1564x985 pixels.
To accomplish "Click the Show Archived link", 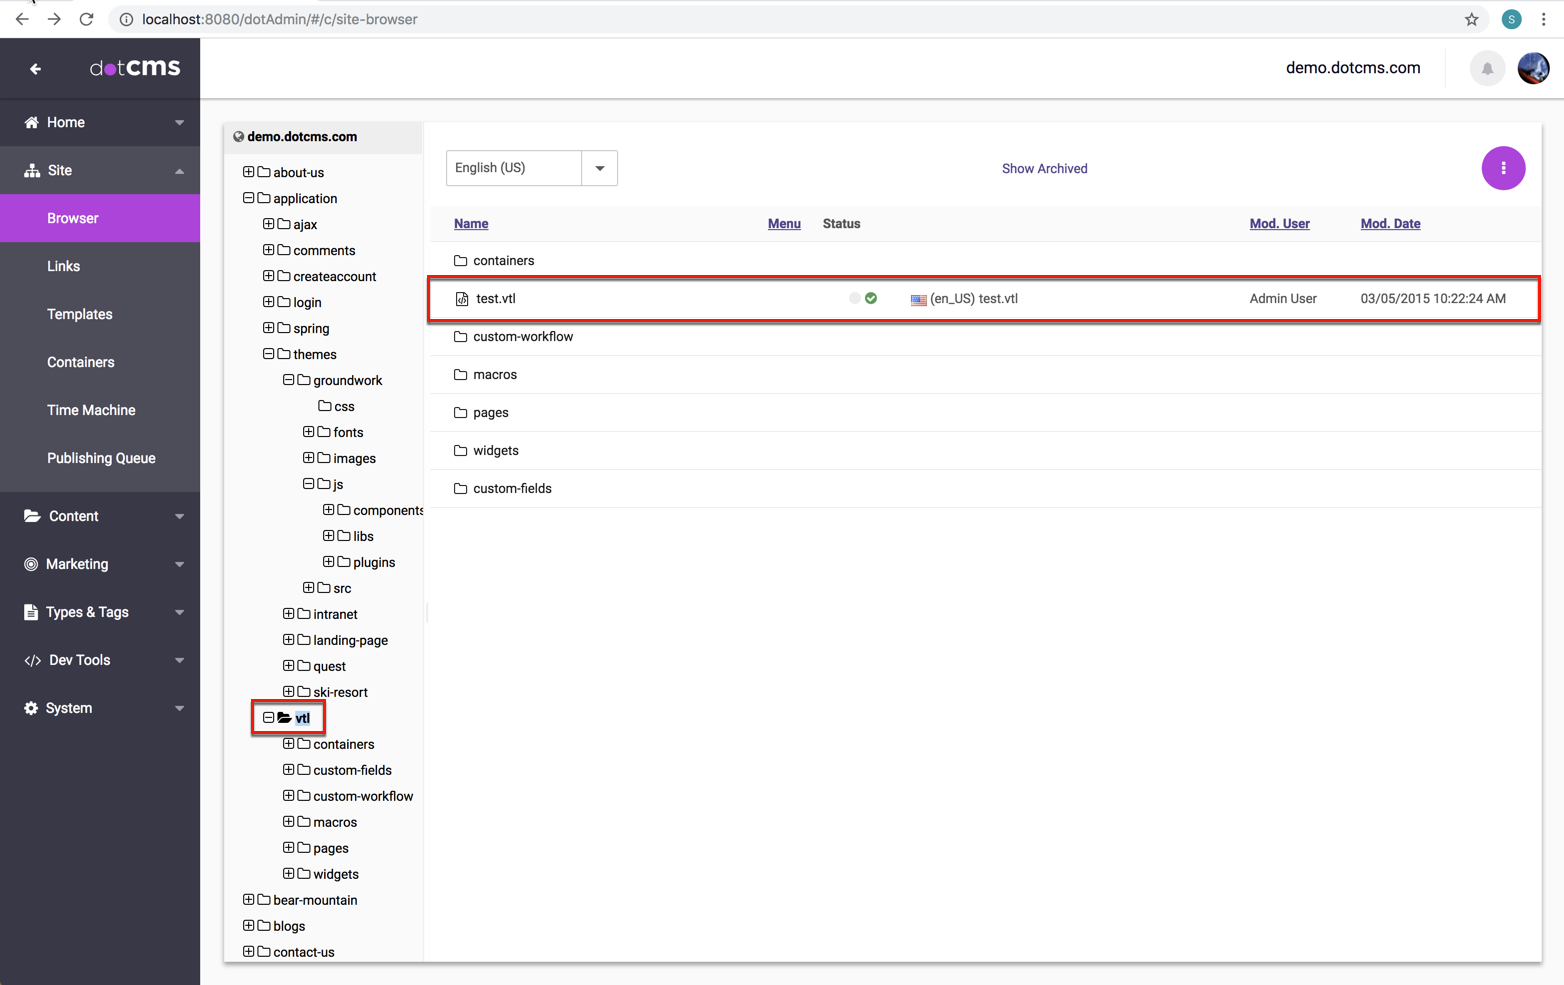I will tap(1044, 169).
